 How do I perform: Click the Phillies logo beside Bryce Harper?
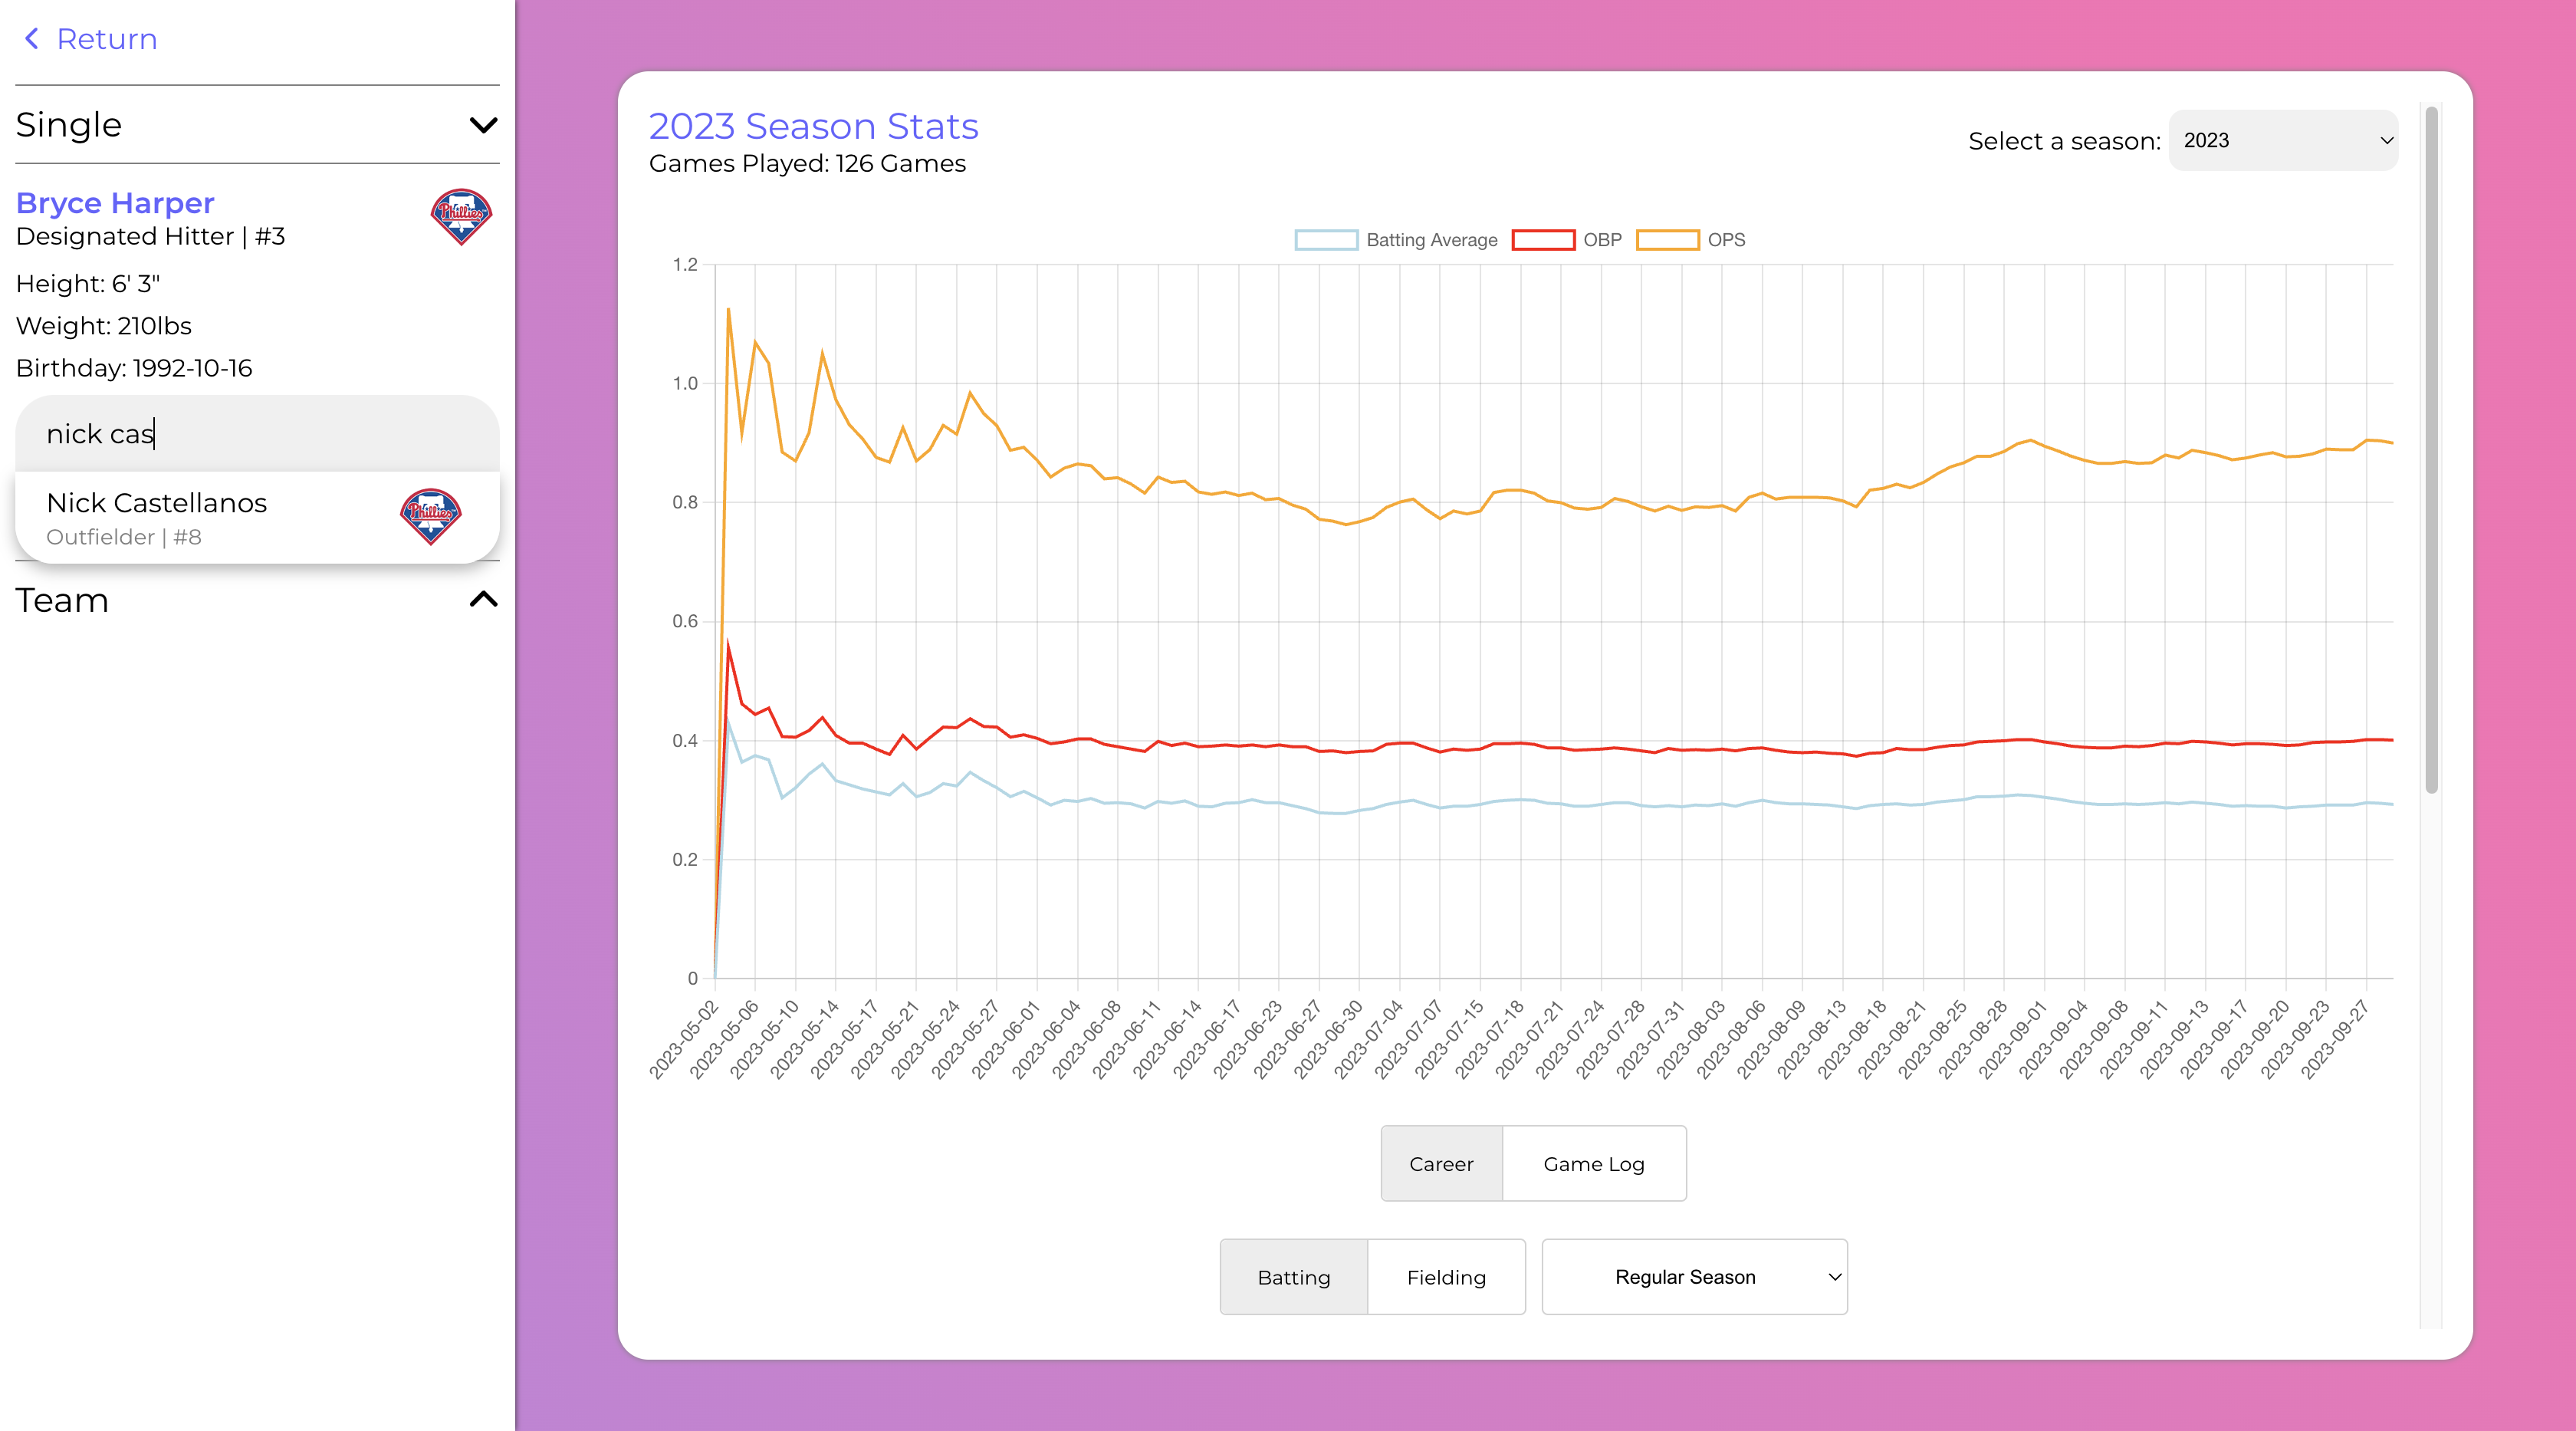point(461,216)
